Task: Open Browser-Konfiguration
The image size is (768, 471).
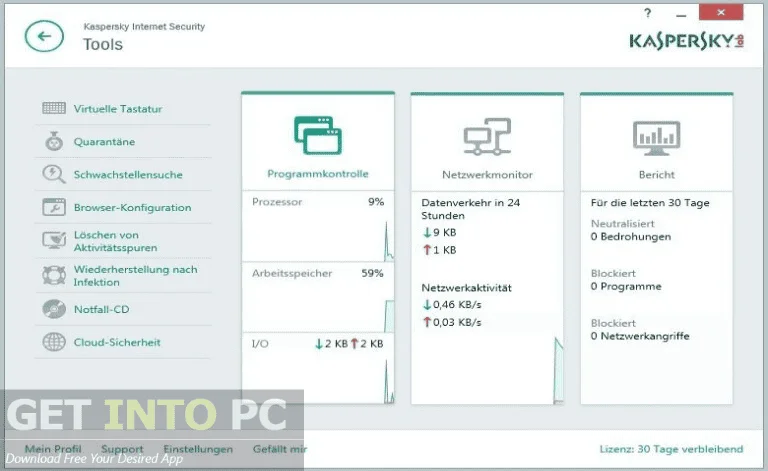Action: pyautogui.click(x=132, y=207)
